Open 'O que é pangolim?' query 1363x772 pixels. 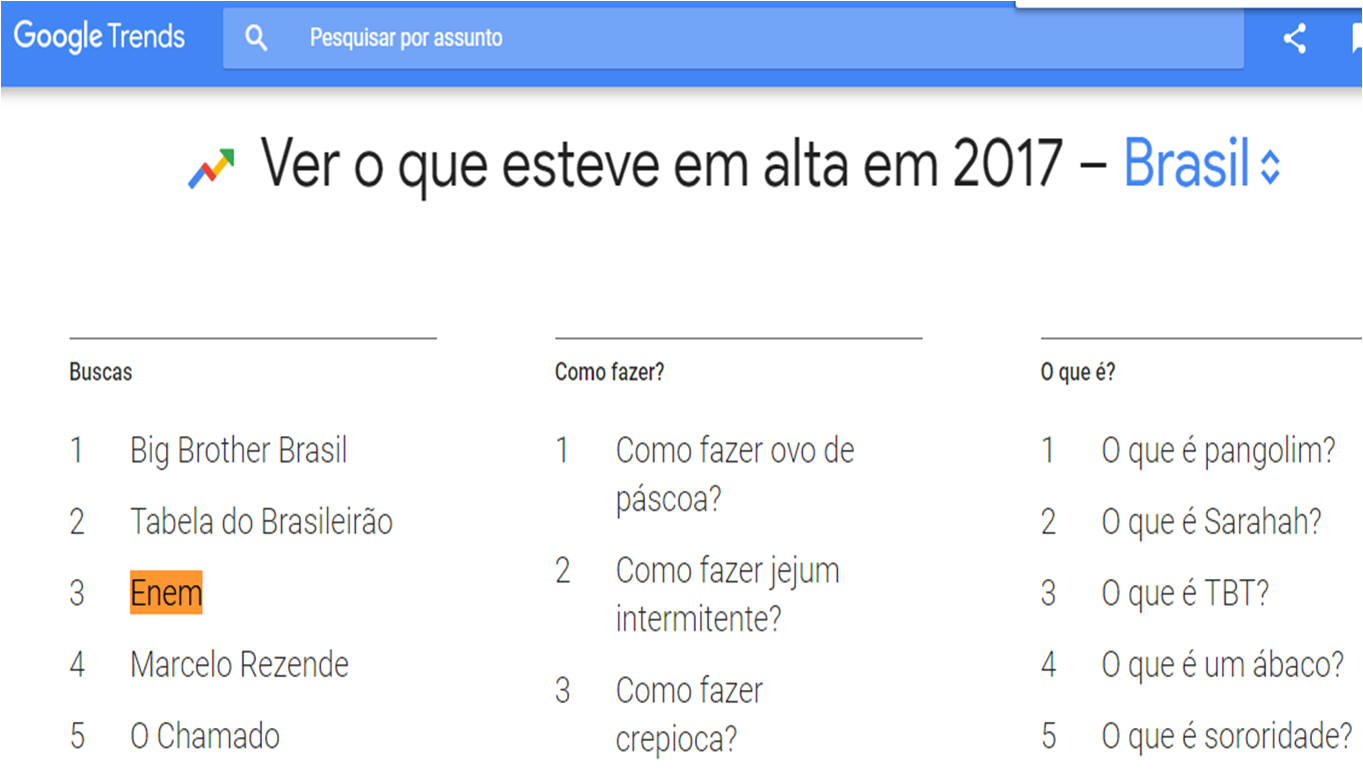point(1218,451)
